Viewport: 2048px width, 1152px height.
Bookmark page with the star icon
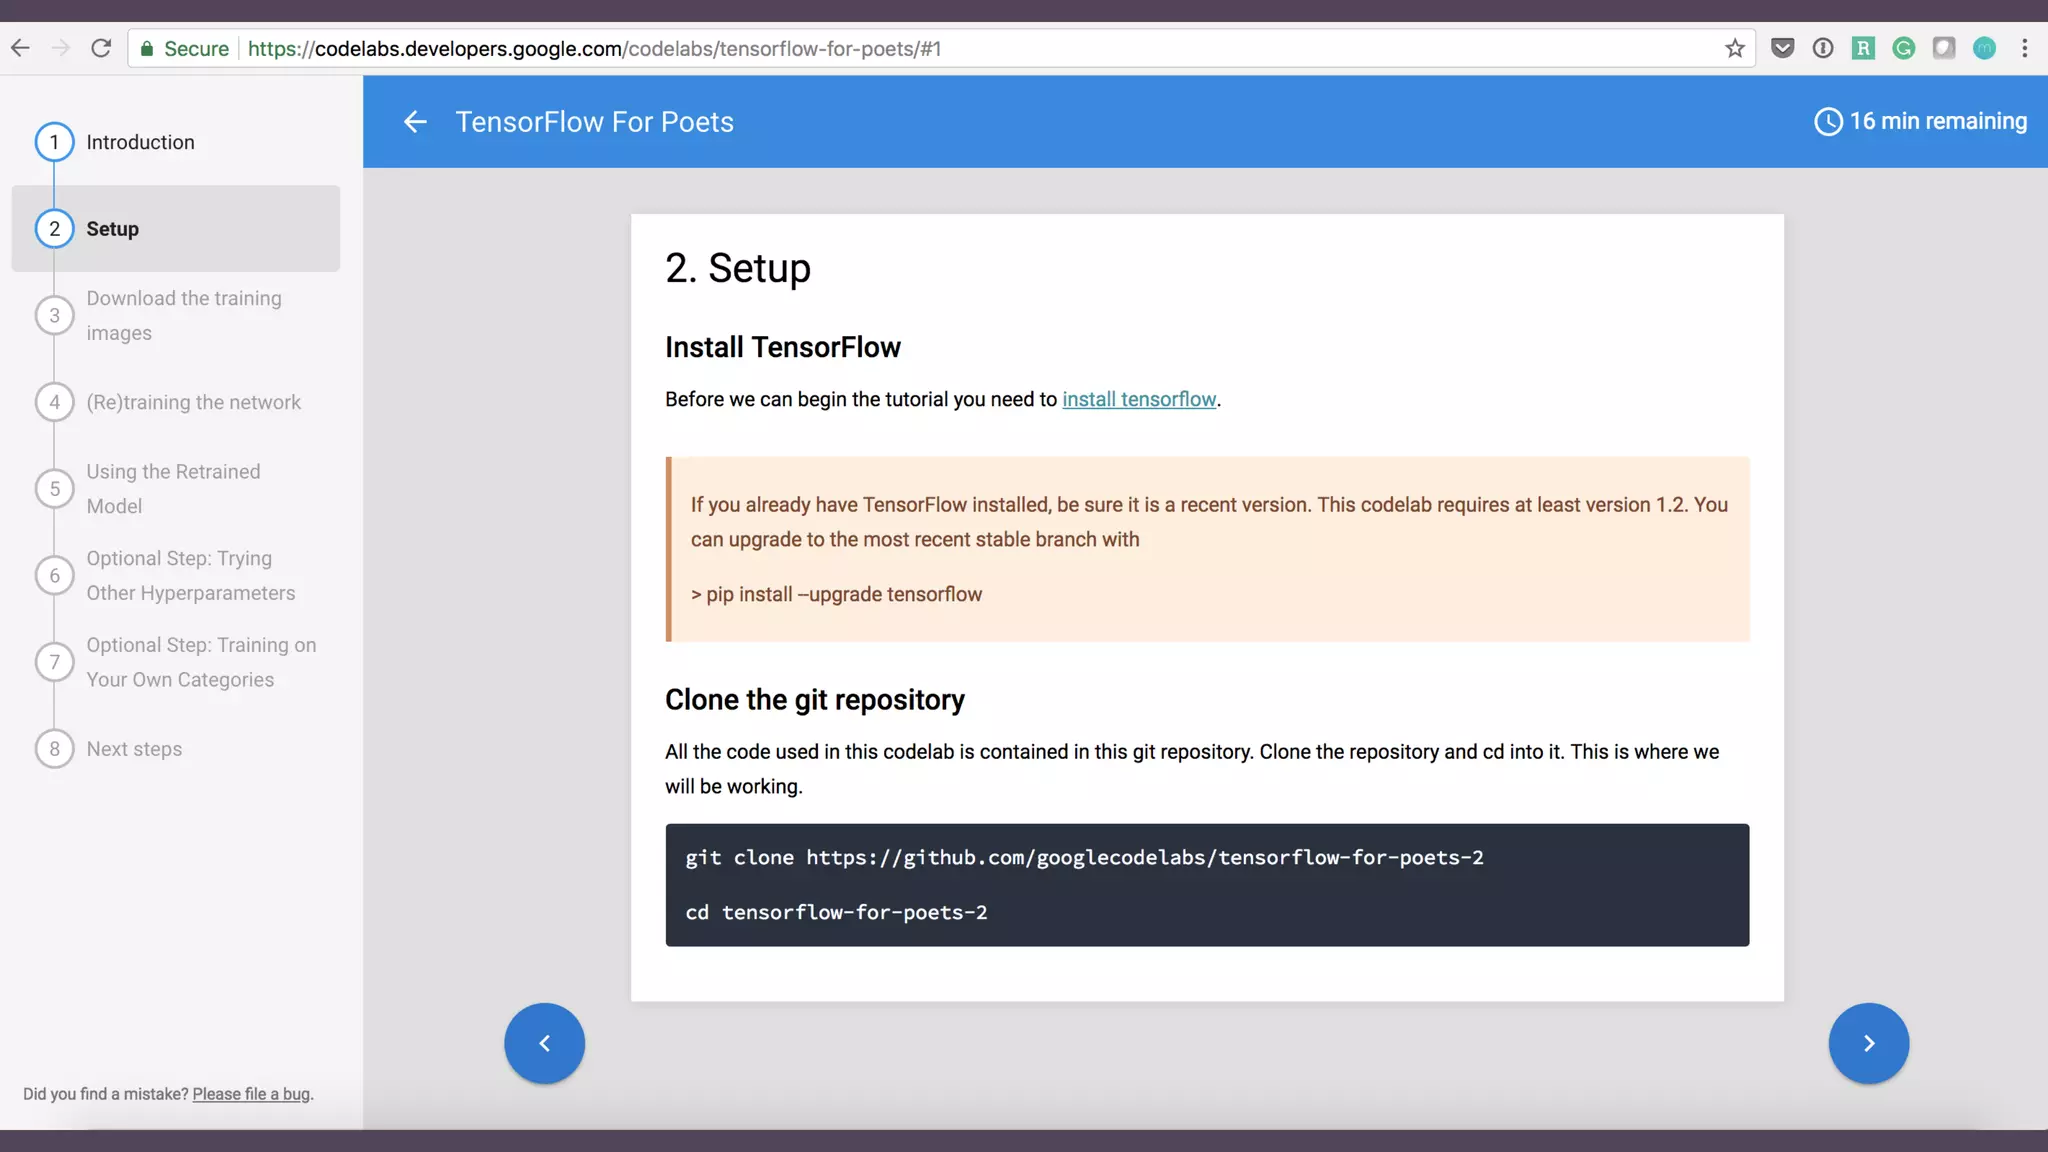pyautogui.click(x=1735, y=48)
